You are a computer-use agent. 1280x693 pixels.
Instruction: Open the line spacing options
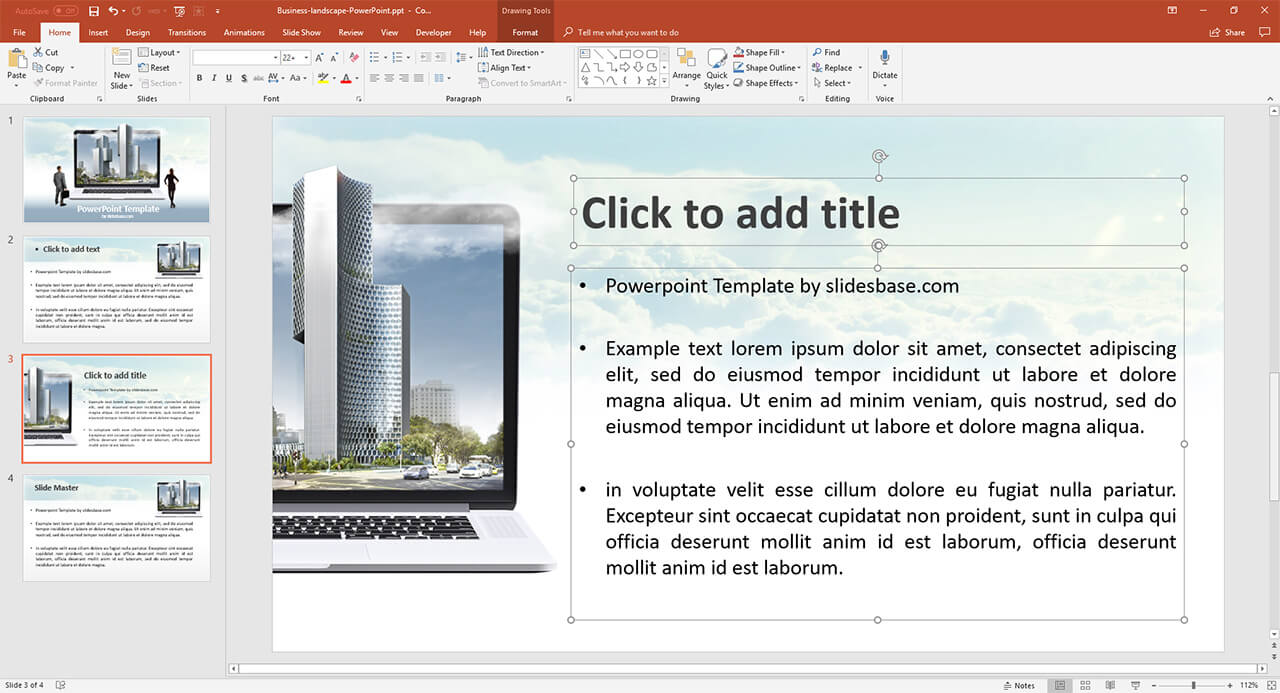(463, 58)
